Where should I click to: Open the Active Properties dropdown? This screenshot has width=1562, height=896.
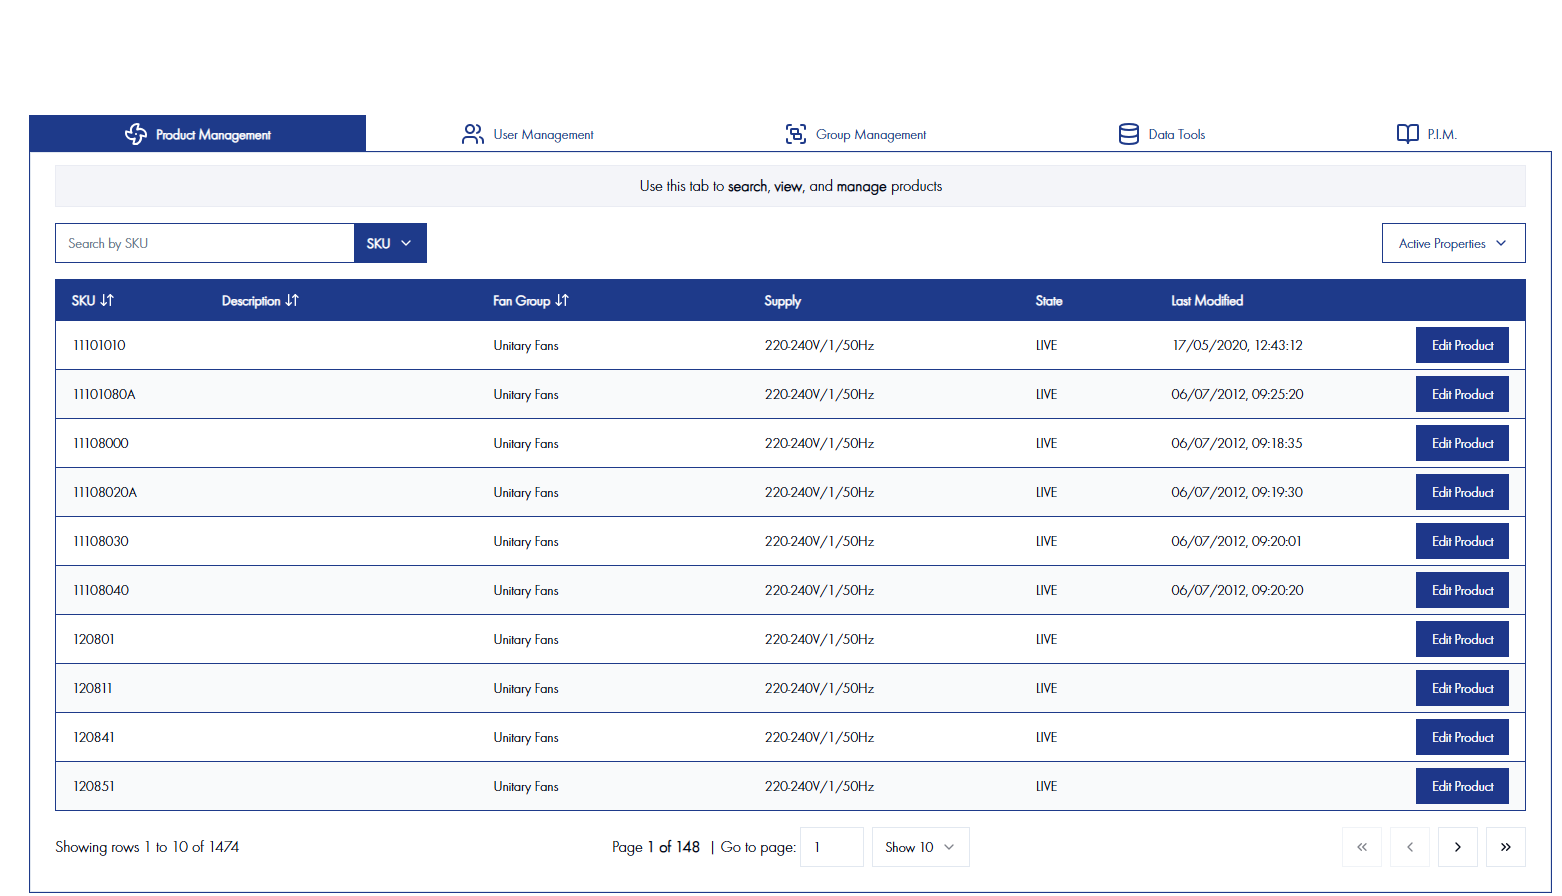coord(1454,243)
